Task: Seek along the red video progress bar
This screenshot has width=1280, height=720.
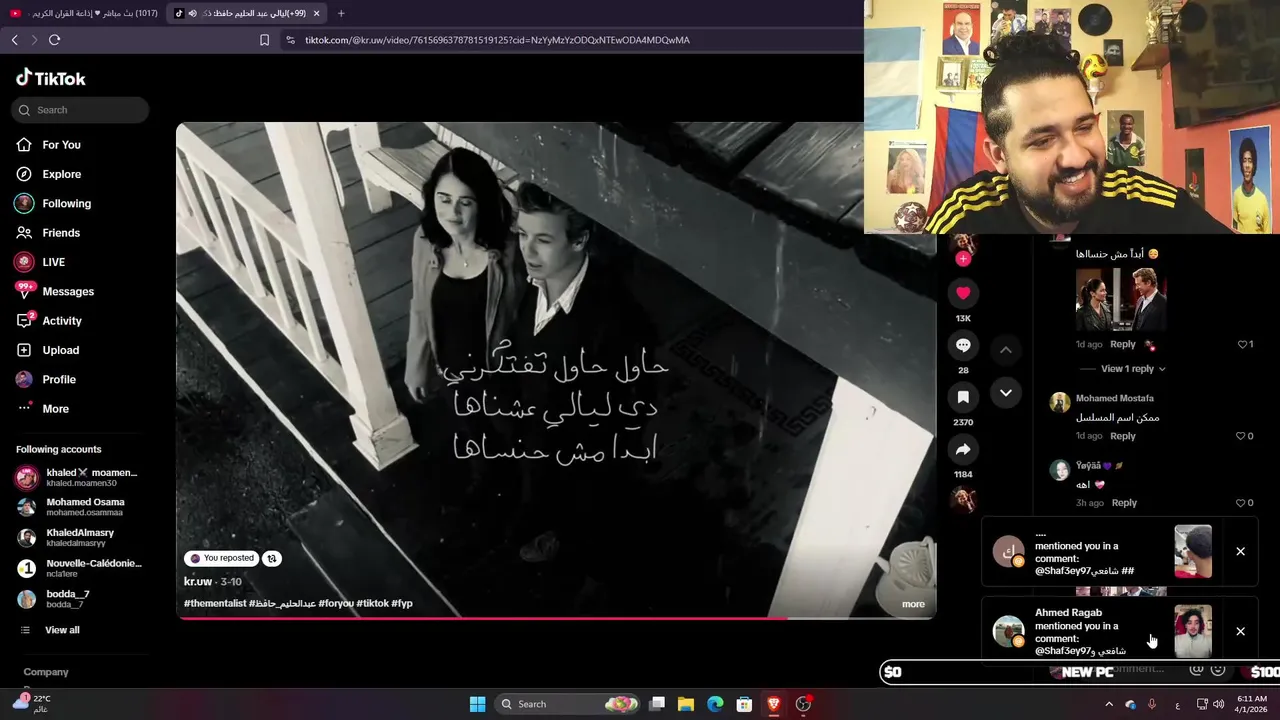Action: point(556,618)
